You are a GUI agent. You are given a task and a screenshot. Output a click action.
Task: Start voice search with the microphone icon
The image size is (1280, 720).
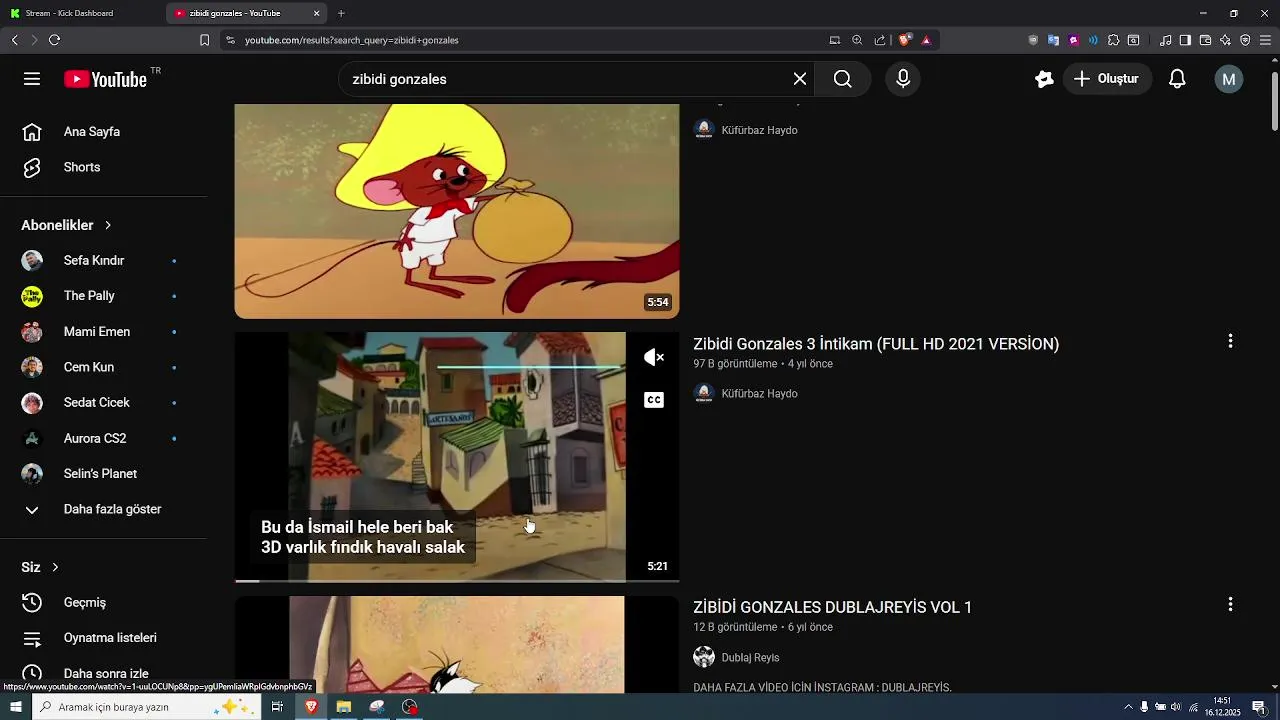pyautogui.click(x=903, y=79)
